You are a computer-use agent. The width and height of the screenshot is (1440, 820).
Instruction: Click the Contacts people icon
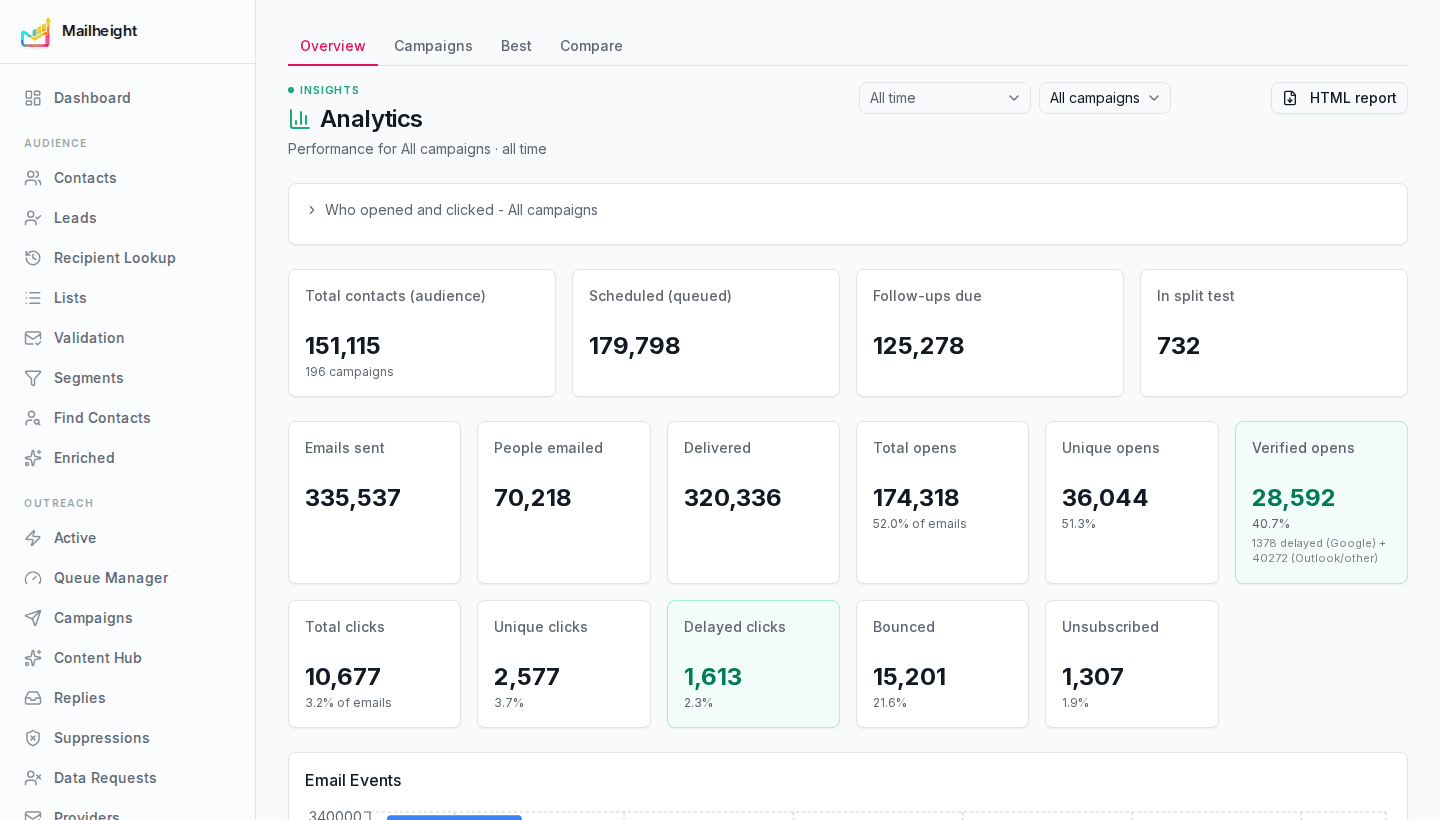click(33, 178)
